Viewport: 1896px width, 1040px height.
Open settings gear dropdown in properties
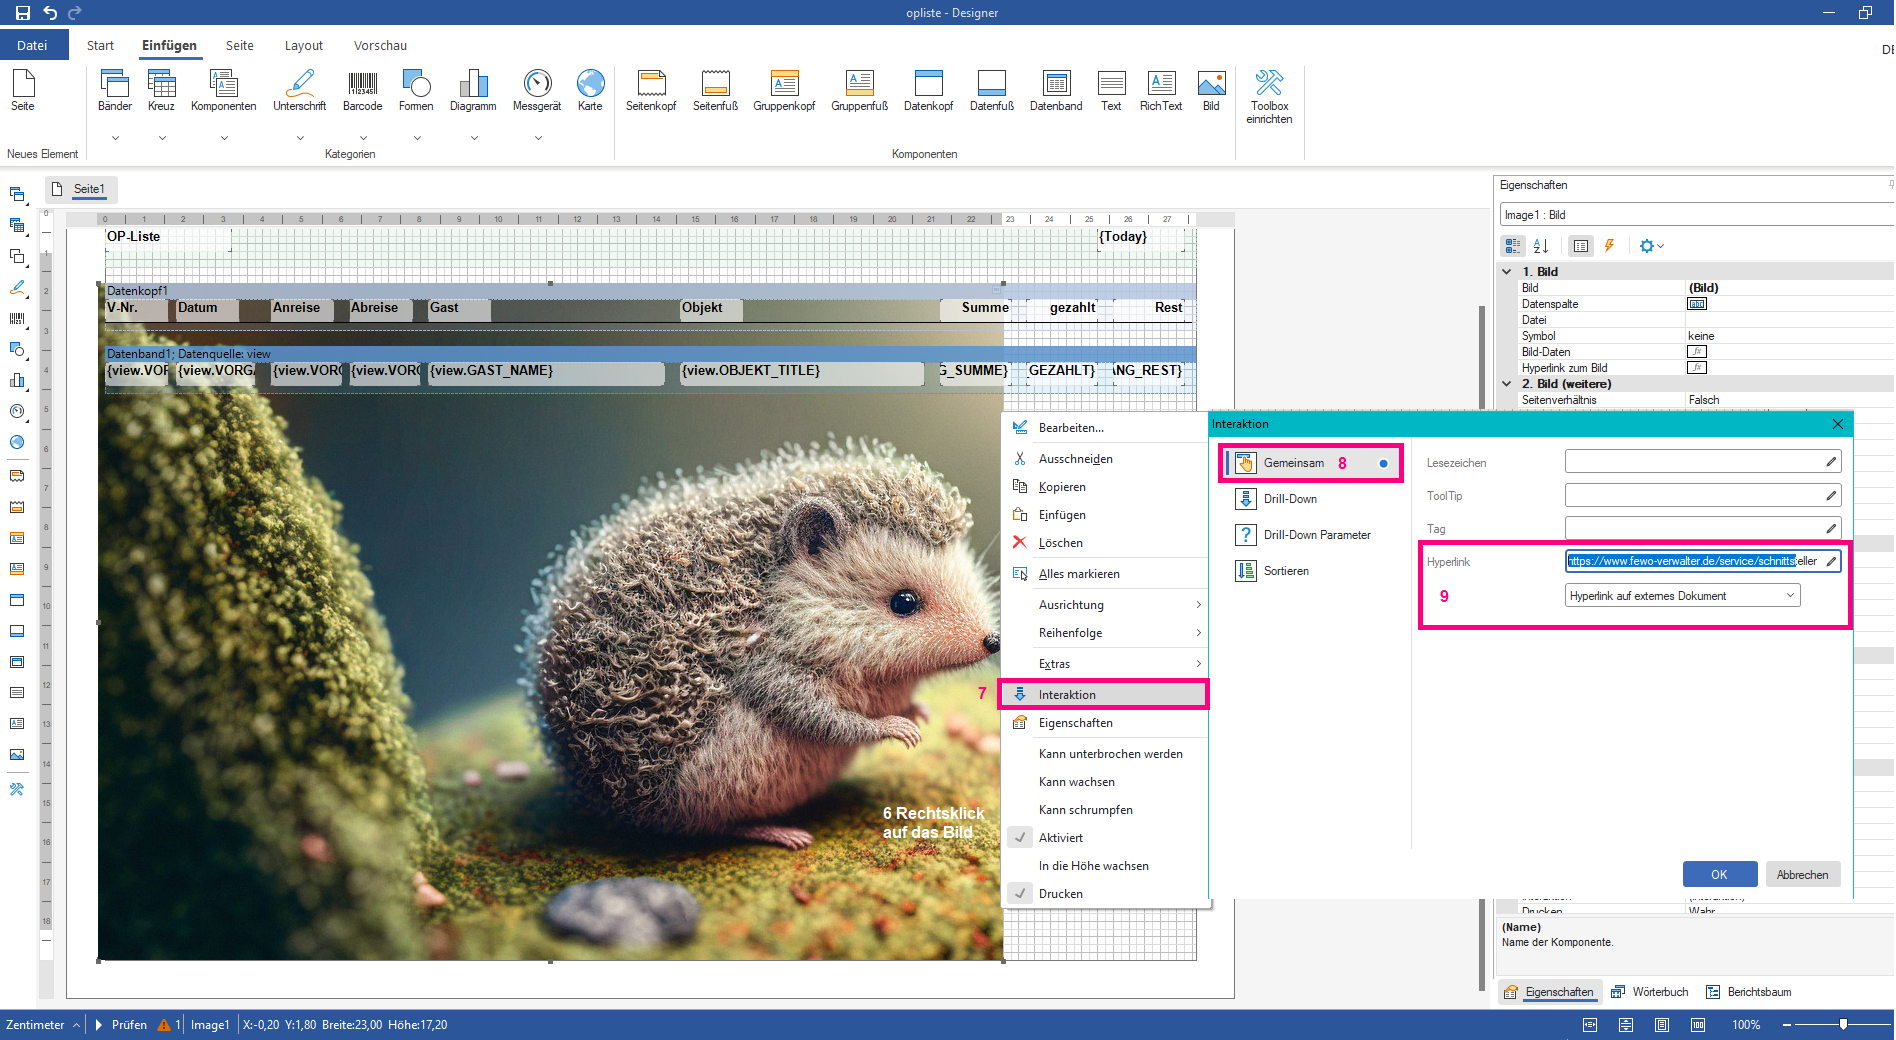1651,246
